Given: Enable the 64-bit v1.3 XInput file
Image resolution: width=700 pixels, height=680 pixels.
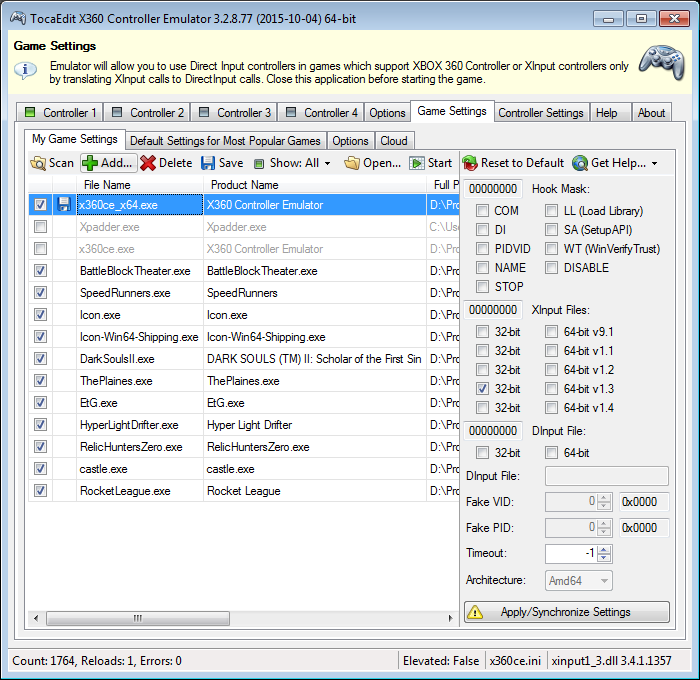Looking at the screenshot, I should point(552,388).
